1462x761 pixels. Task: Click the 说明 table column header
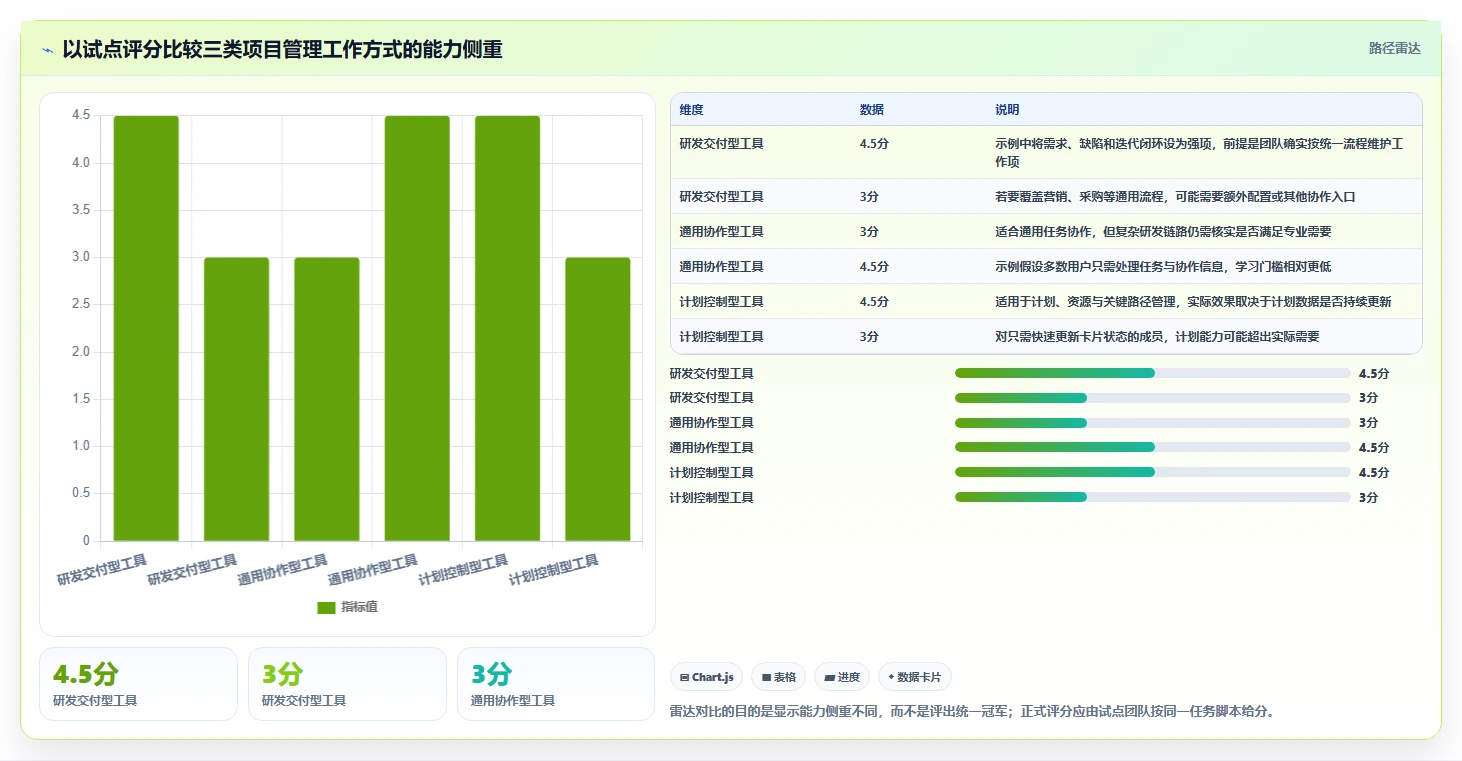1007,110
